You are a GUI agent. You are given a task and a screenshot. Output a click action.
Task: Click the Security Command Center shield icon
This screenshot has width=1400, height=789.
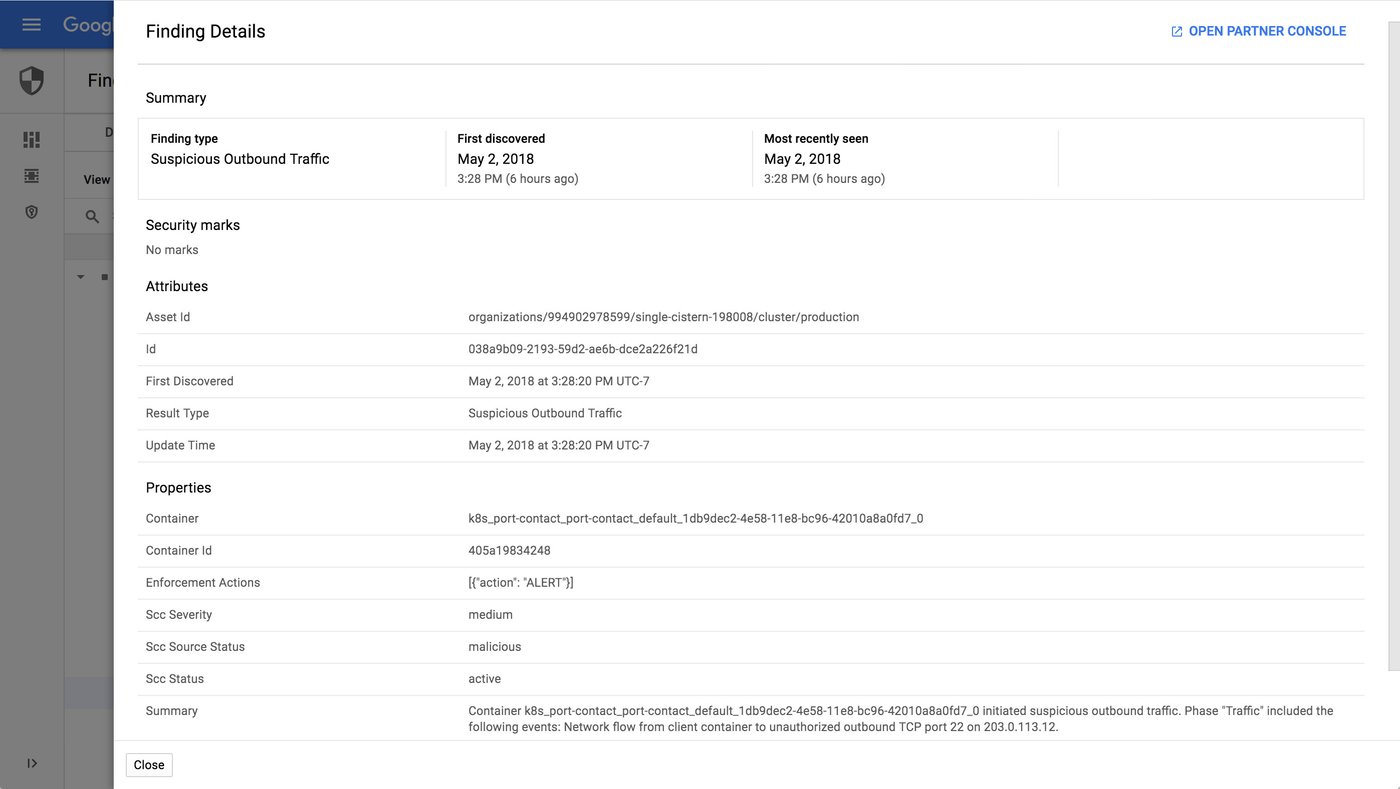(31, 81)
